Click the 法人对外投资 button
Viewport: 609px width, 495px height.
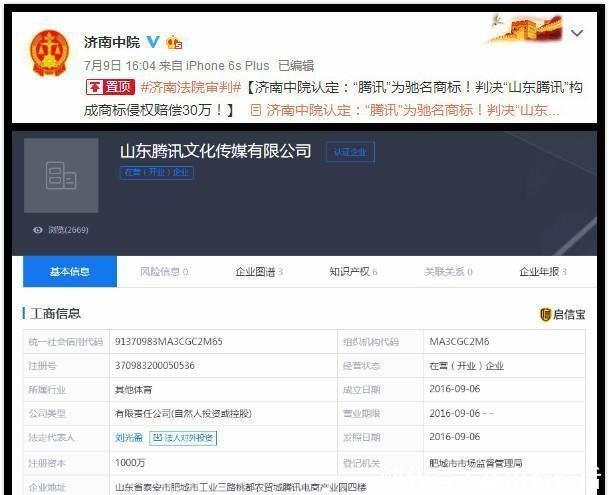click(183, 438)
